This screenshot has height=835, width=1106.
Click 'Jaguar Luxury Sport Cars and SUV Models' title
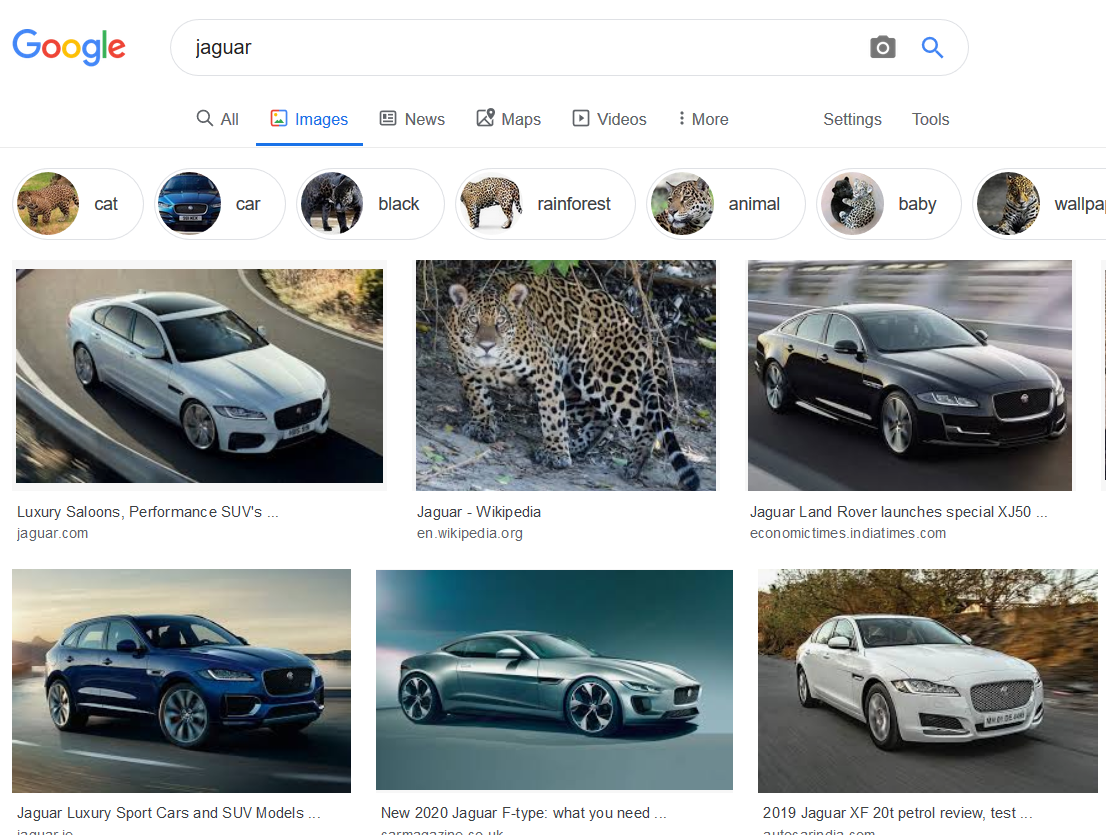coord(169,813)
